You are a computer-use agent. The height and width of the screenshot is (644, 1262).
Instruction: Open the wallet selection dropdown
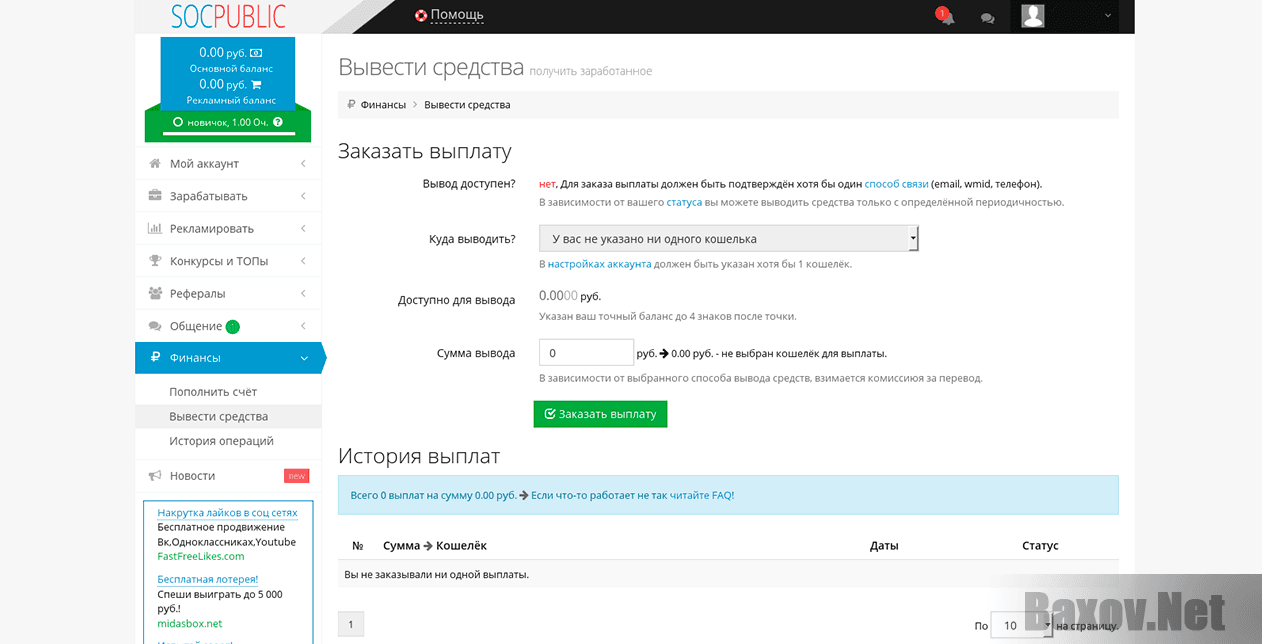[x=728, y=239]
